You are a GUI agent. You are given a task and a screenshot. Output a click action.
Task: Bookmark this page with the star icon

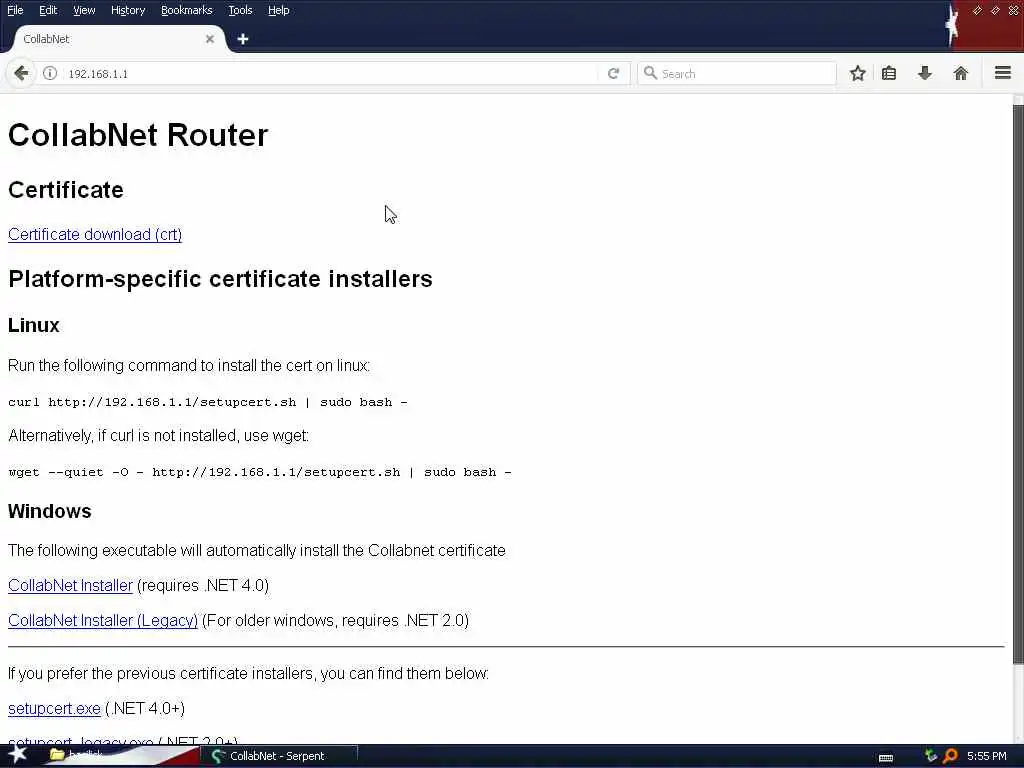click(x=857, y=73)
